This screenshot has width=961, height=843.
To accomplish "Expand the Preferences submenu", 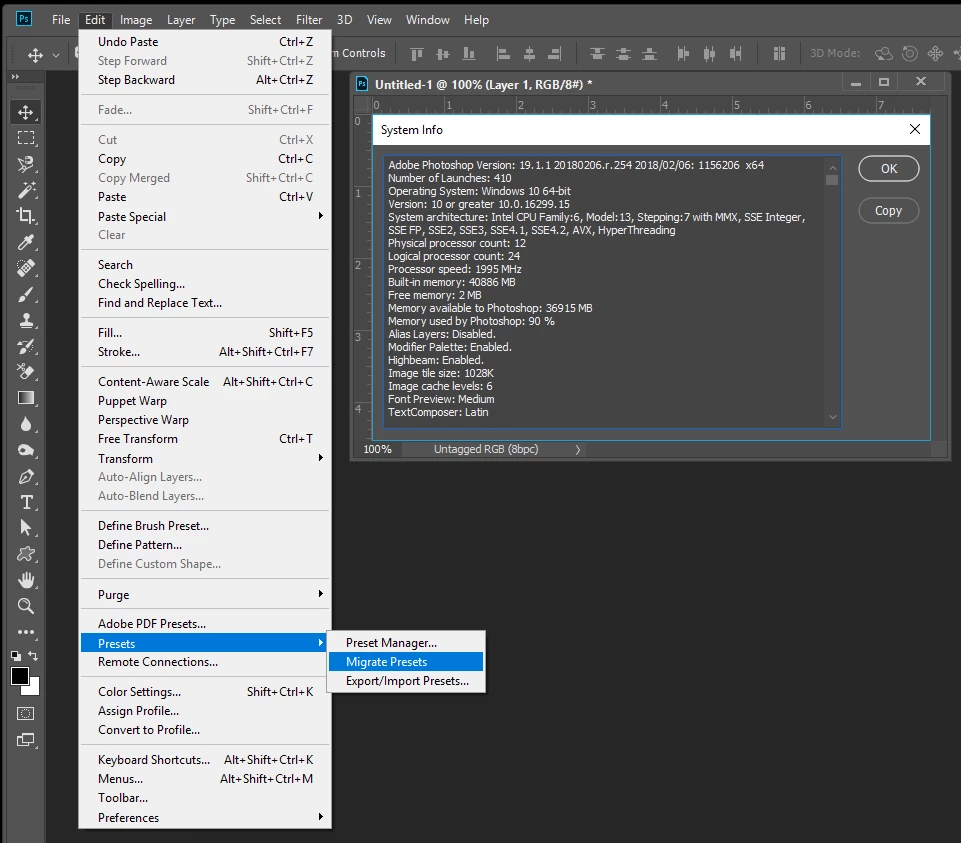I will point(205,818).
